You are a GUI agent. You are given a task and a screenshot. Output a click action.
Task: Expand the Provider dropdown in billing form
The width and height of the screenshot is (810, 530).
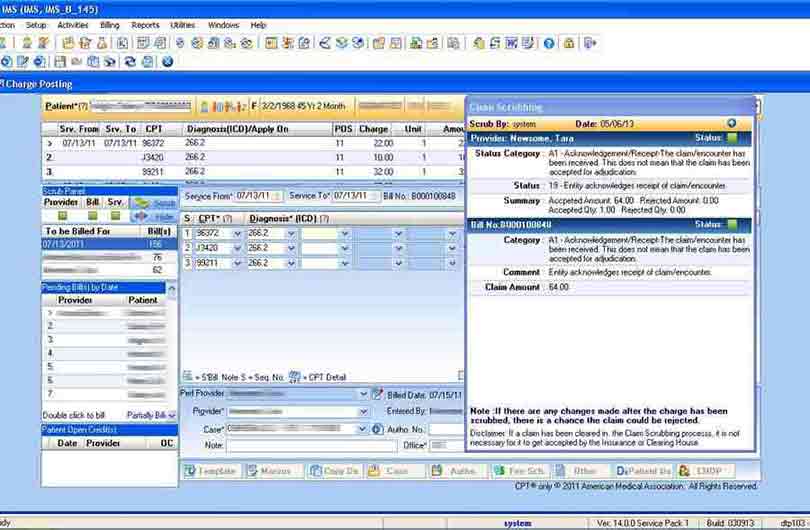click(363, 412)
